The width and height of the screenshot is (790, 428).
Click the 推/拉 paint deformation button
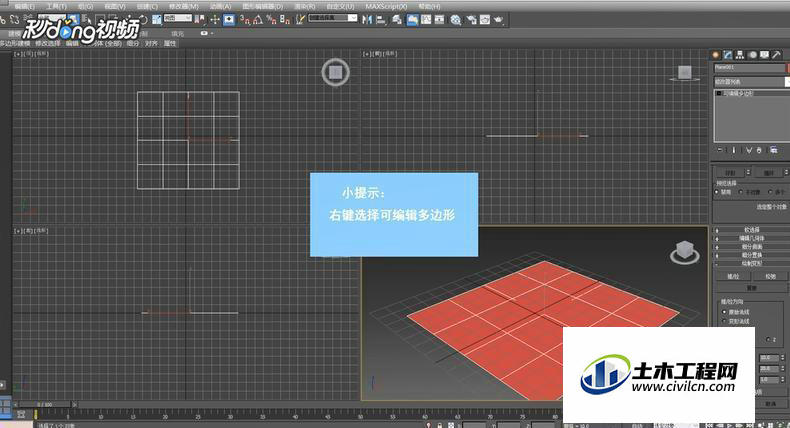pyautogui.click(x=733, y=277)
